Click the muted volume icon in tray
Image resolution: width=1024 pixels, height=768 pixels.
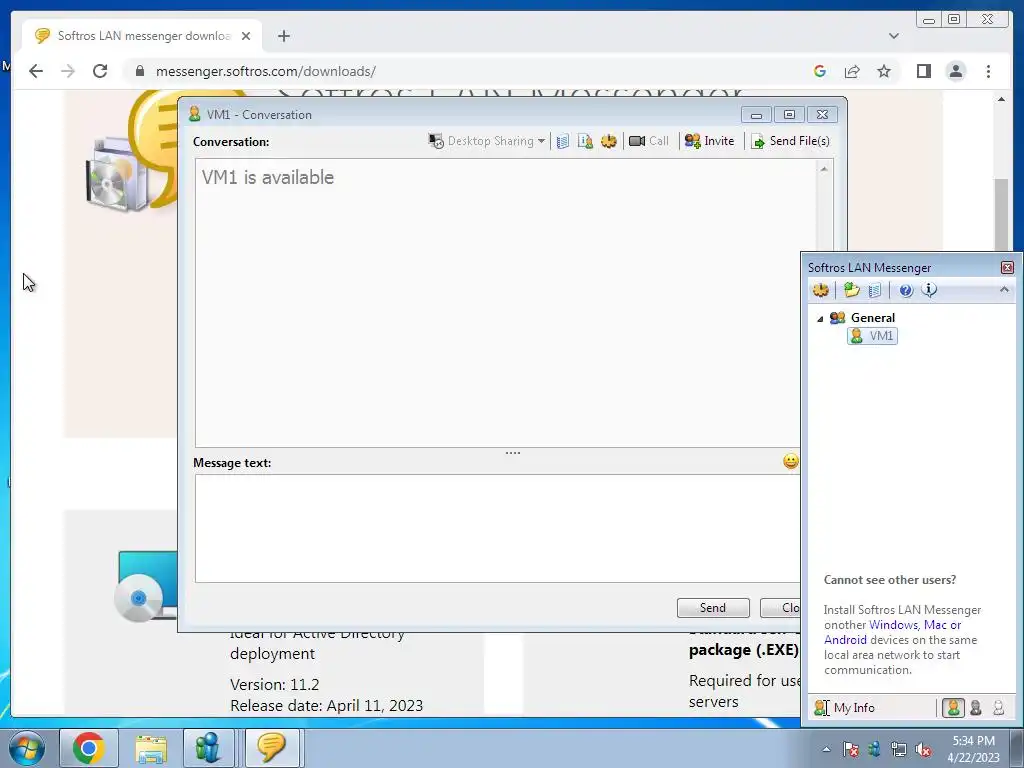point(923,749)
